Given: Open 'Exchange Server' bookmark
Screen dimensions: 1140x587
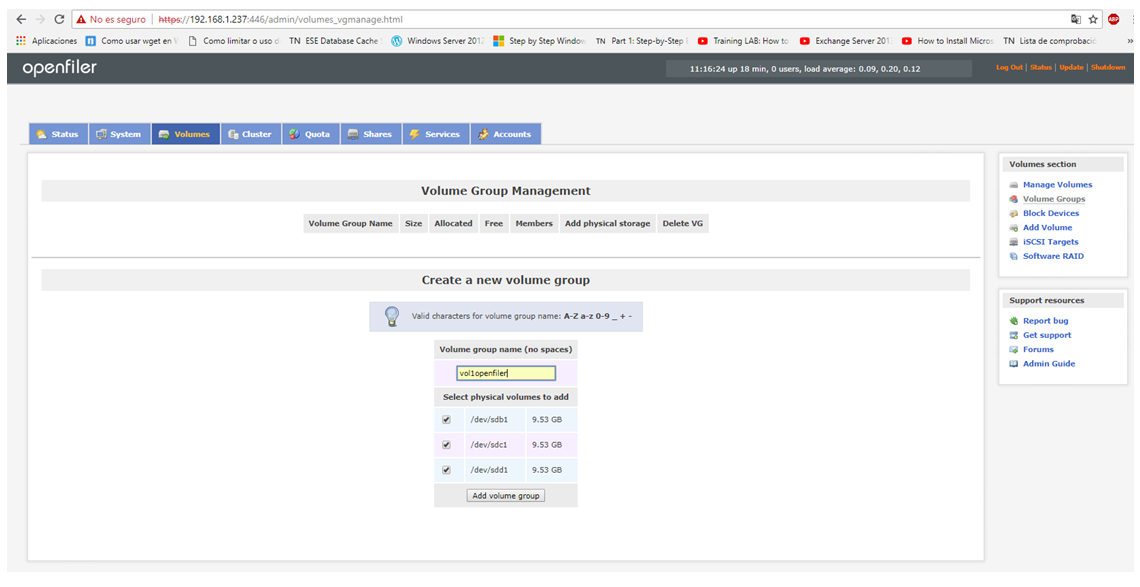Looking at the screenshot, I should (x=846, y=41).
